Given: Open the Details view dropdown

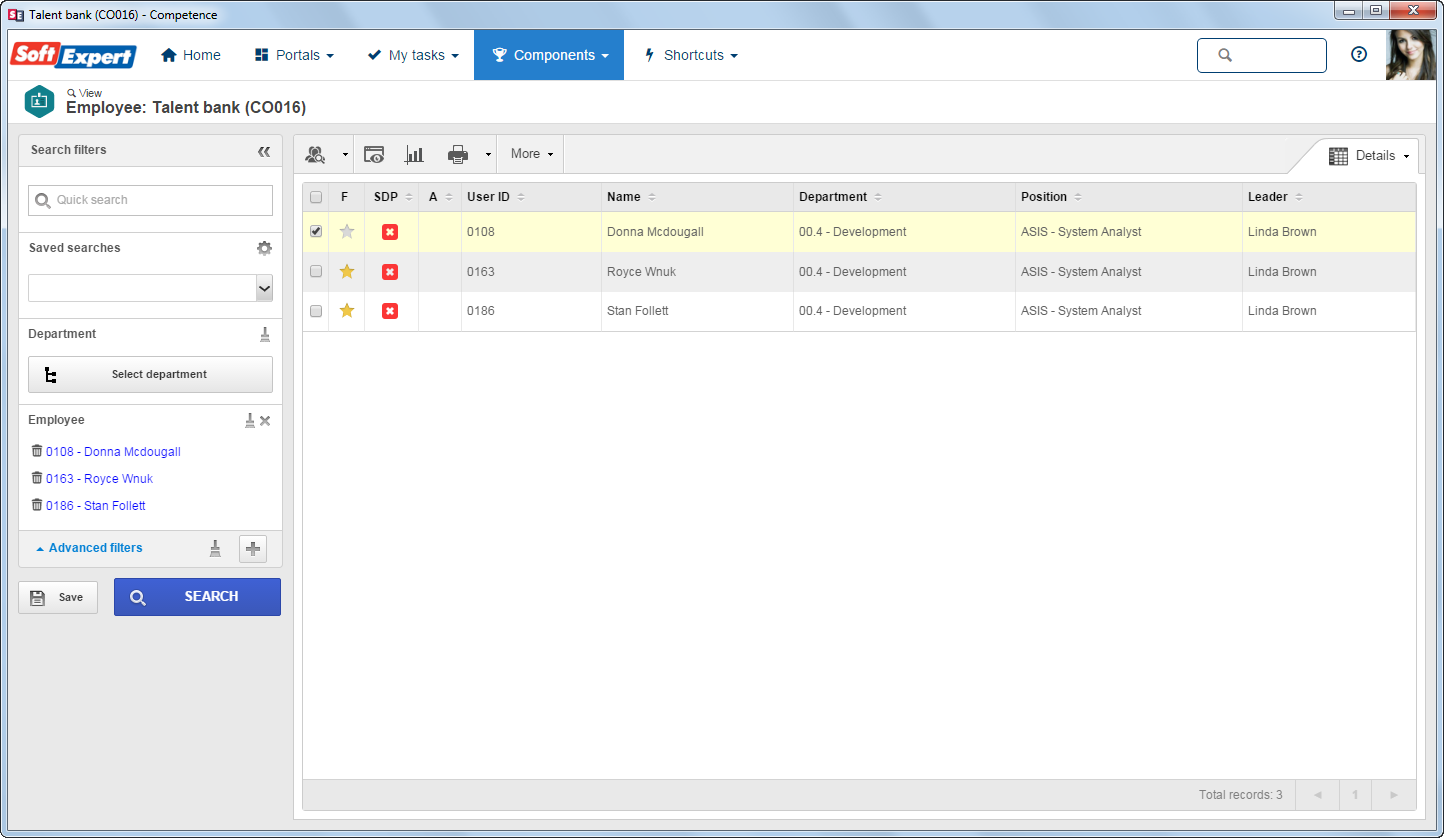Looking at the screenshot, I should 1368,156.
